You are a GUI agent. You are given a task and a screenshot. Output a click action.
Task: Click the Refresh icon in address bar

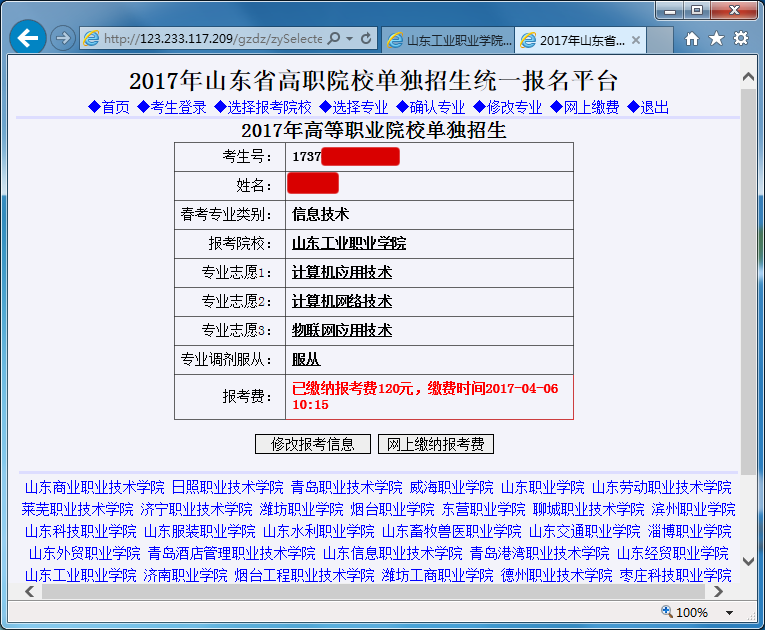[367, 39]
